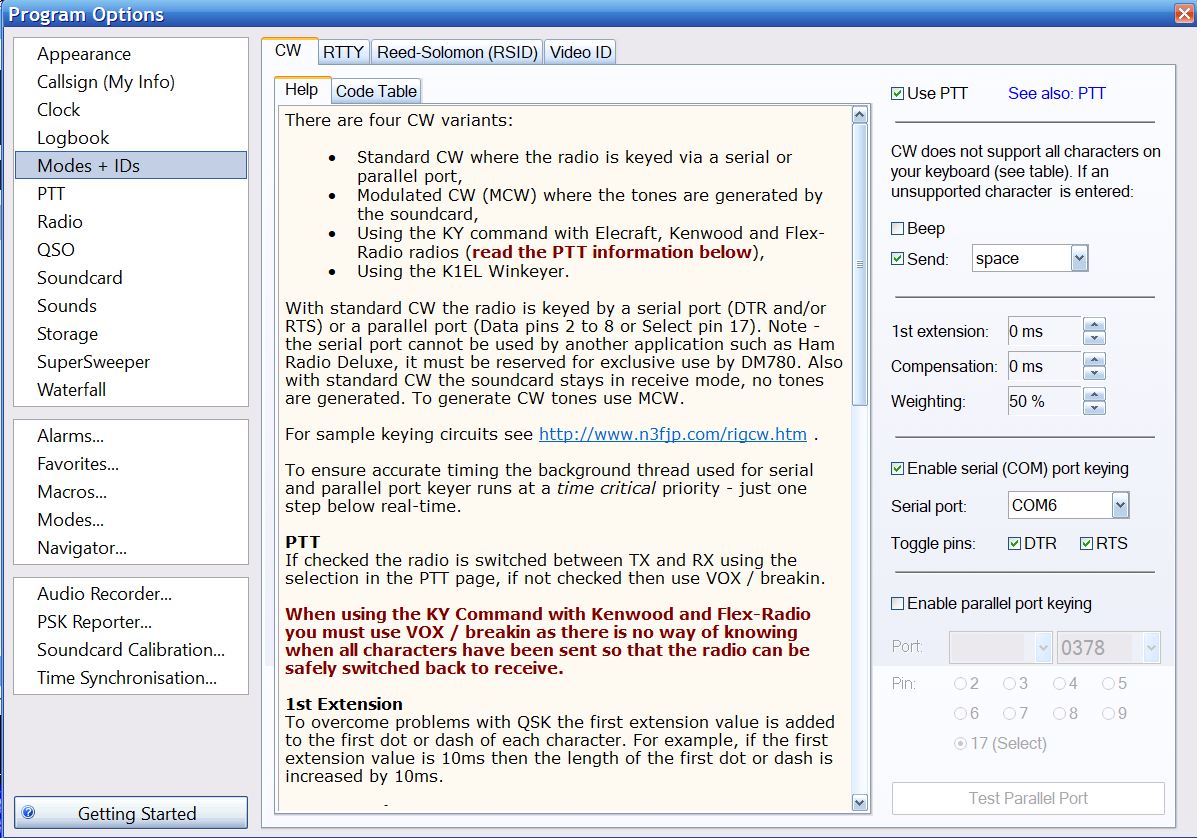Screen dimensions: 1197x838
Task: Uncheck the DTR toggle pin
Action: click(1015, 543)
